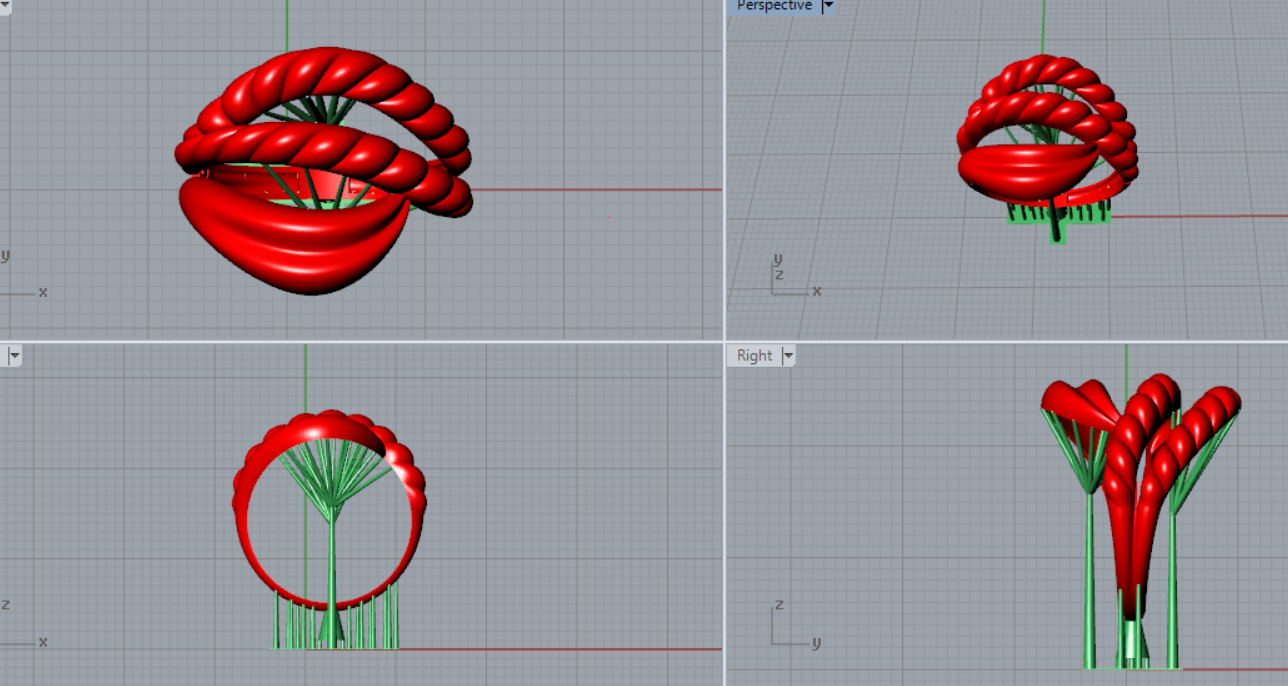Open the Perspective viewport dropdown arrow
The image size is (1288, 686).
[x=827, y=6]
